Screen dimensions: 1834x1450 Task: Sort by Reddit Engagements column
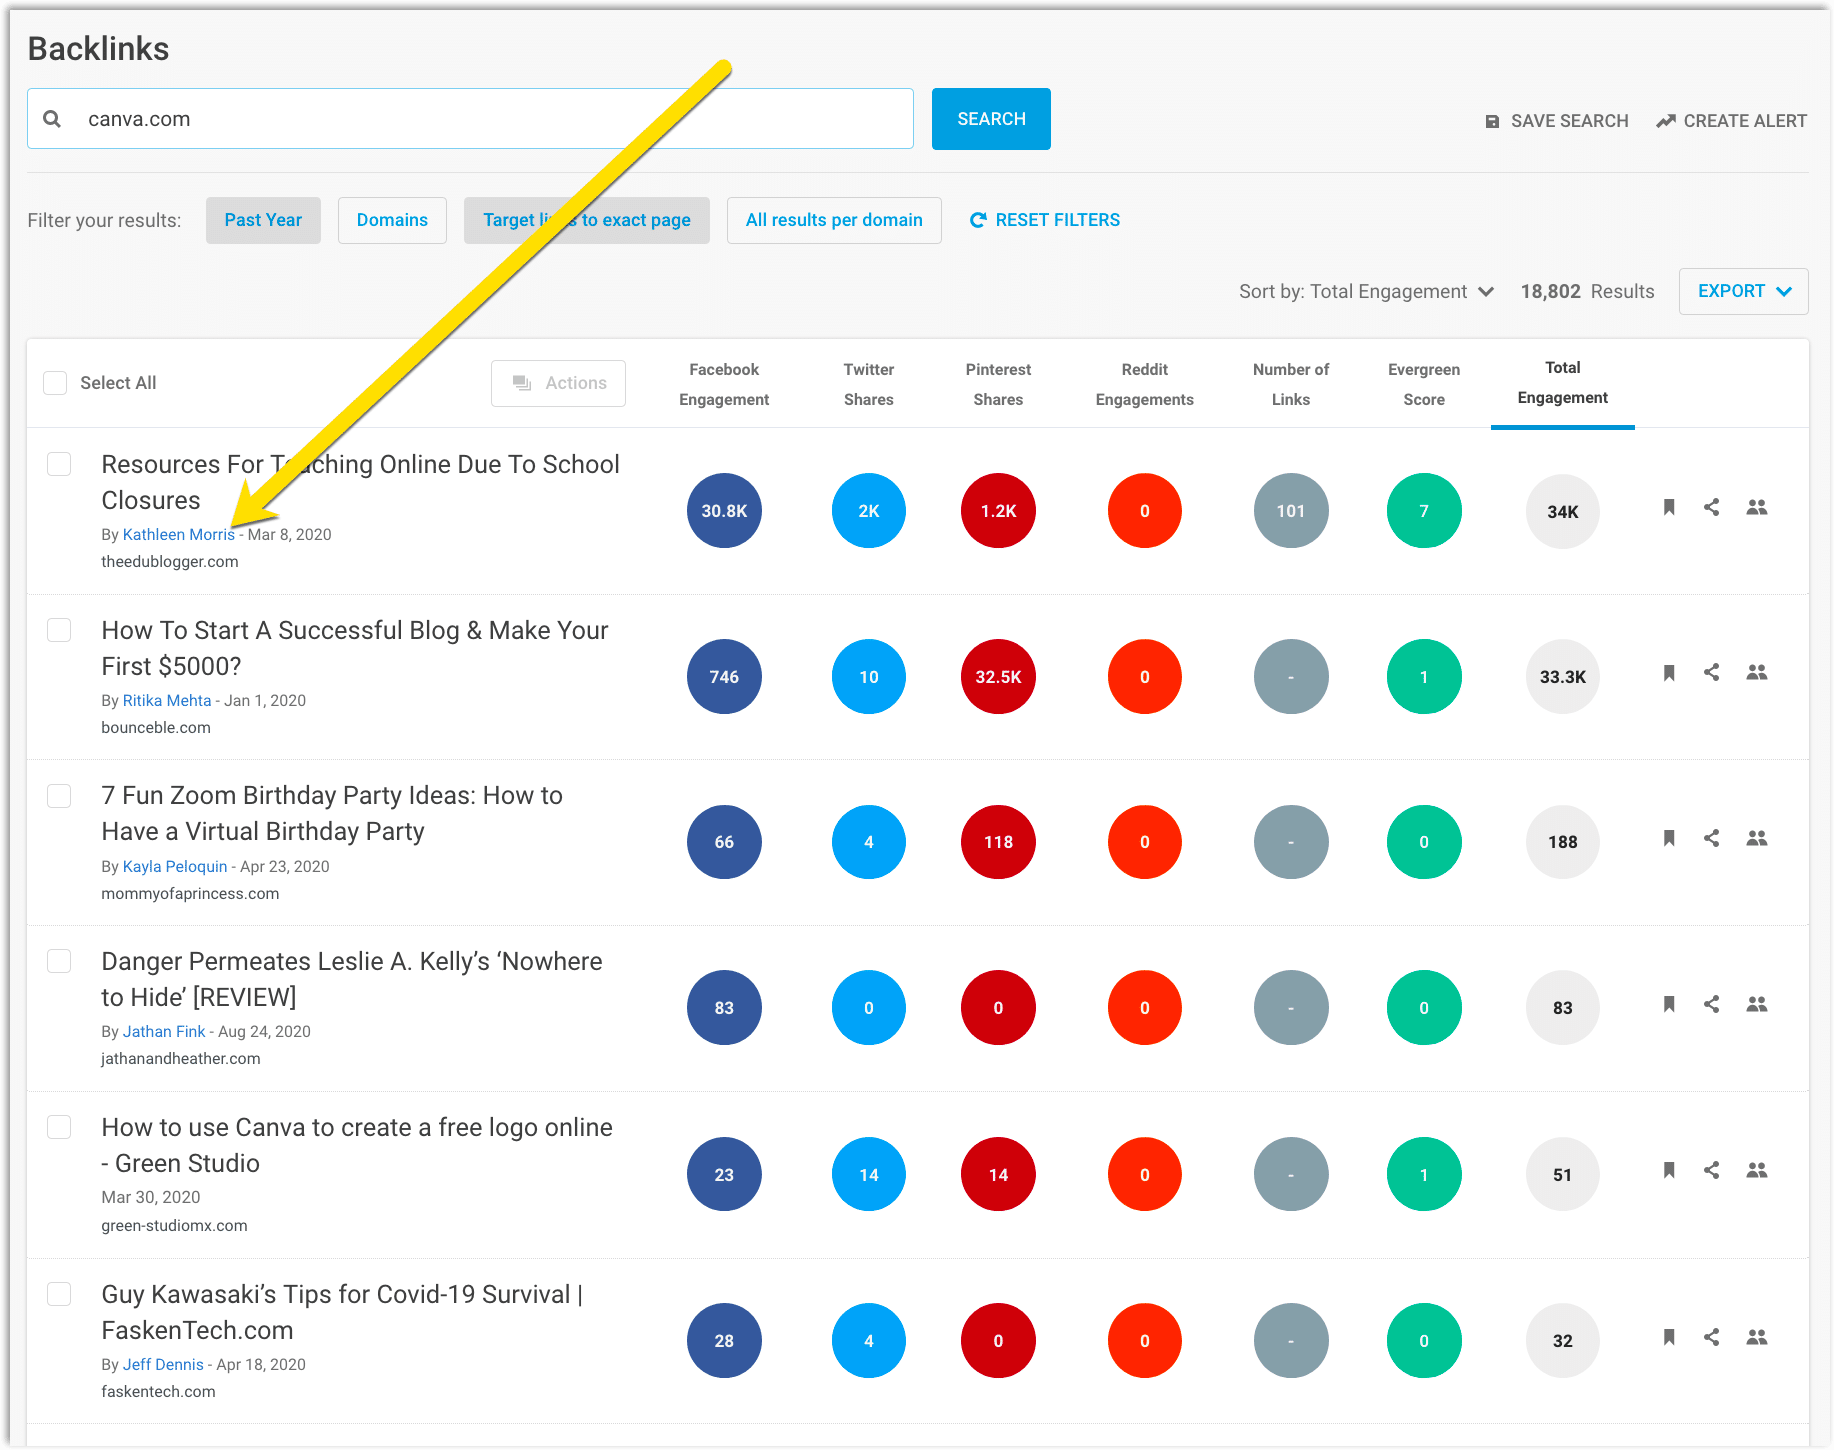pos(1145,384)
